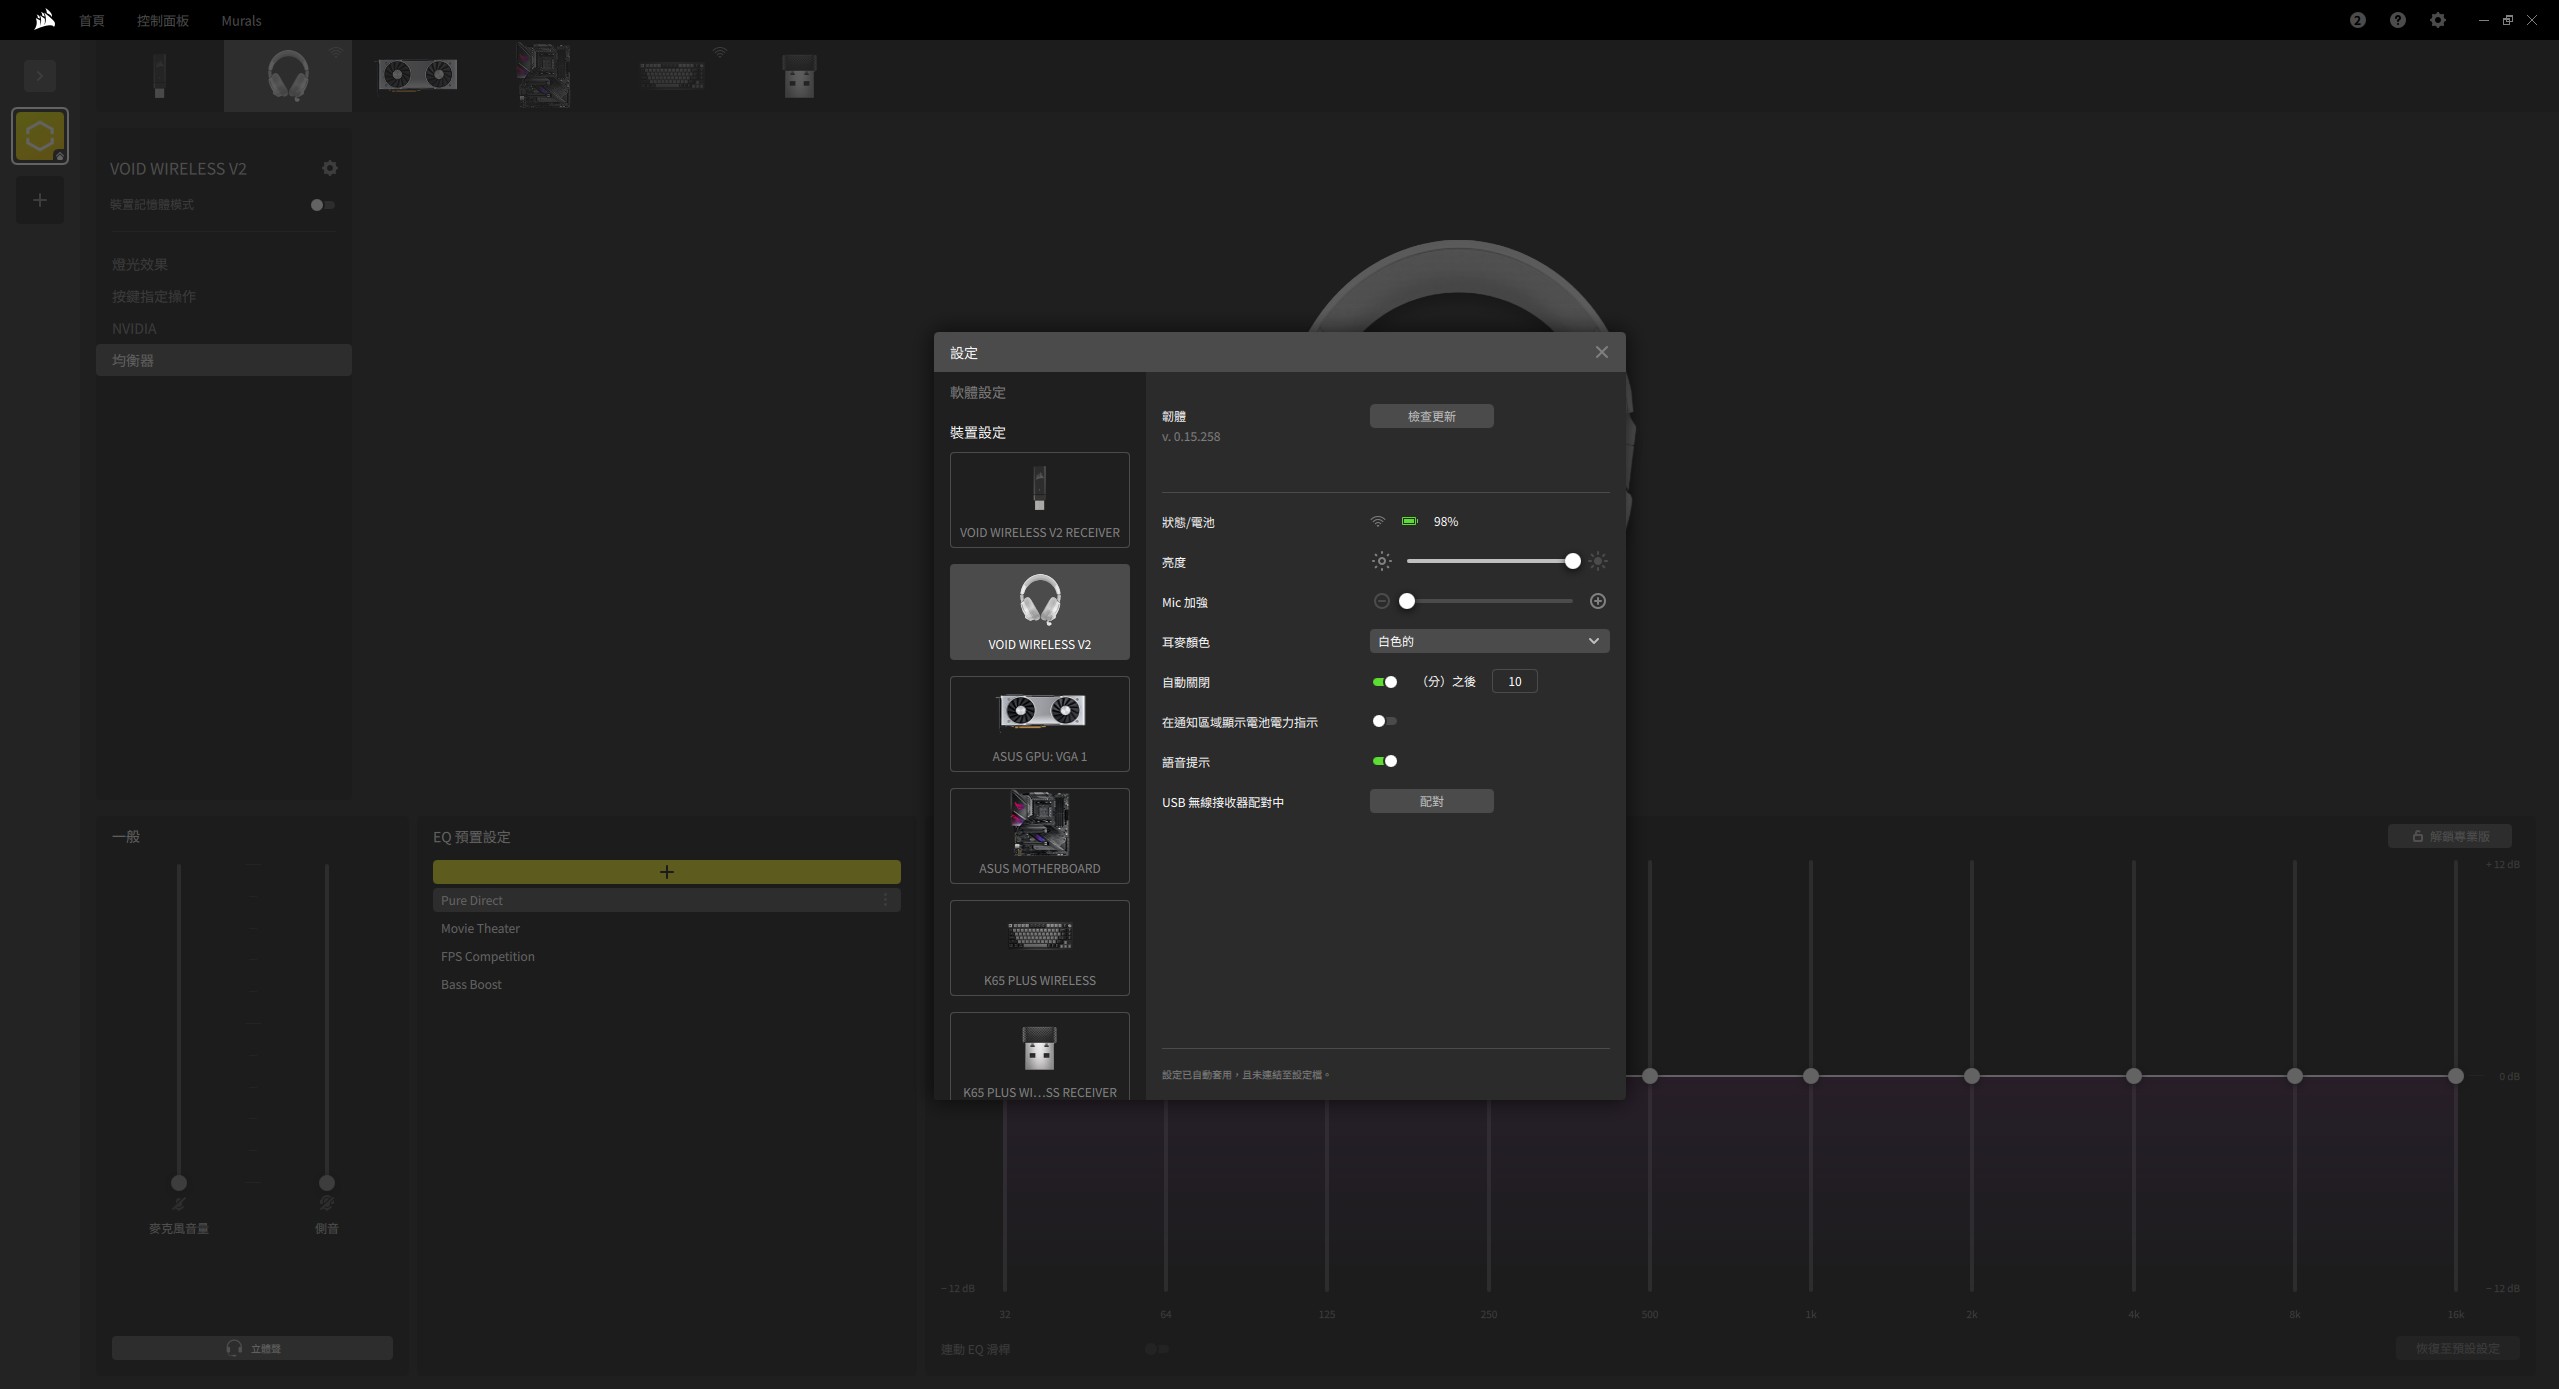Click the battery status icon
The image size is (2559, 1389).
[1409, 521]
